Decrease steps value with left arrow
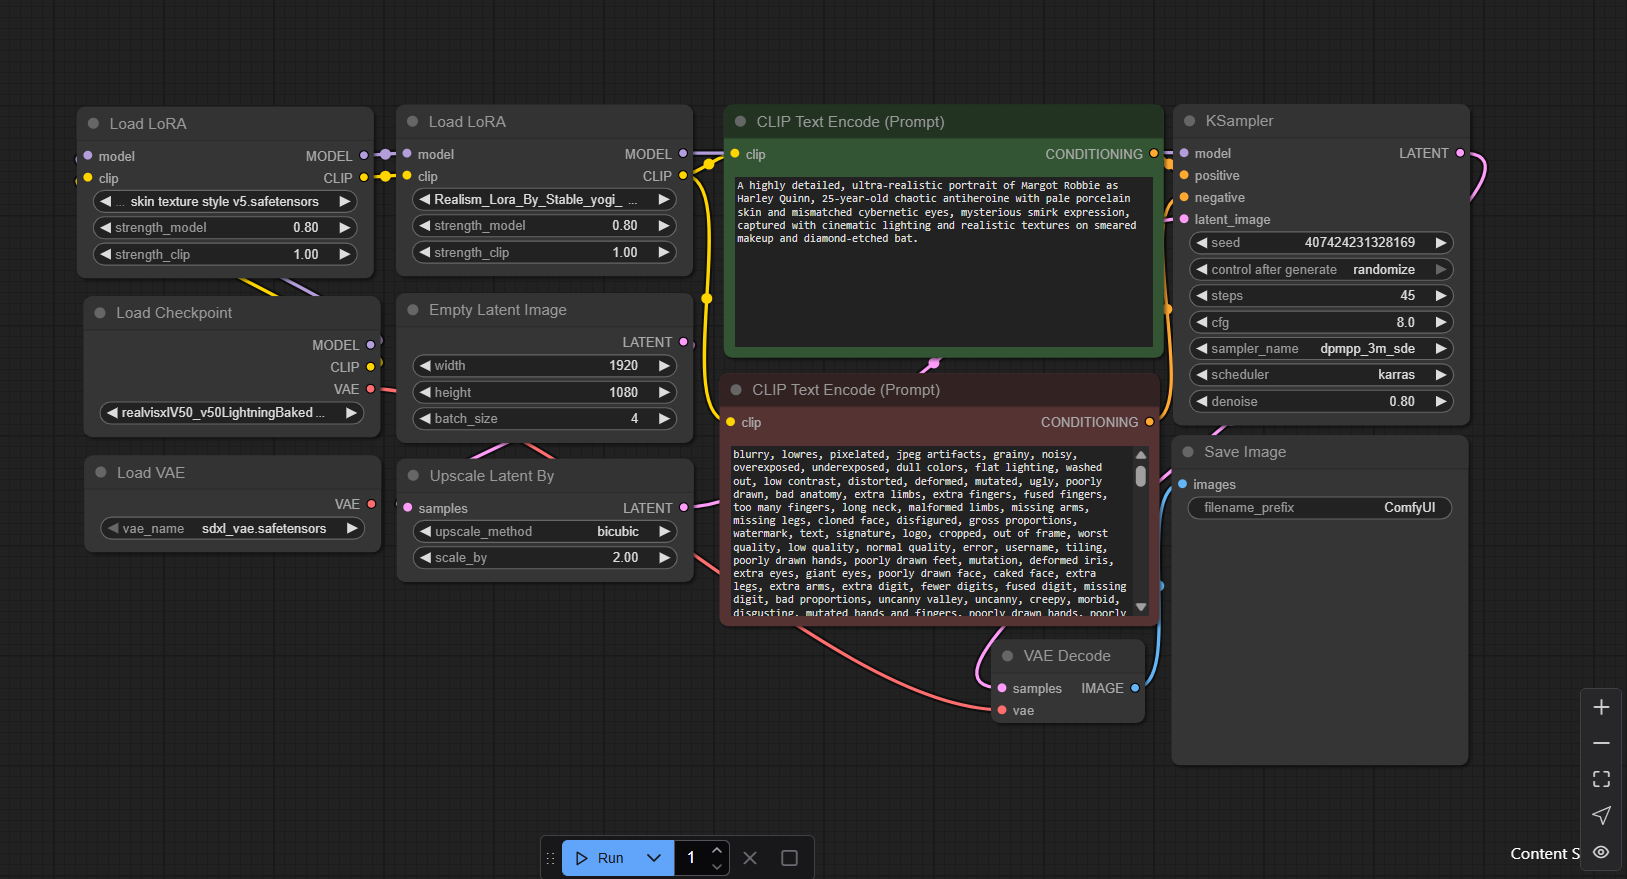 click(x=1202, y=295)
